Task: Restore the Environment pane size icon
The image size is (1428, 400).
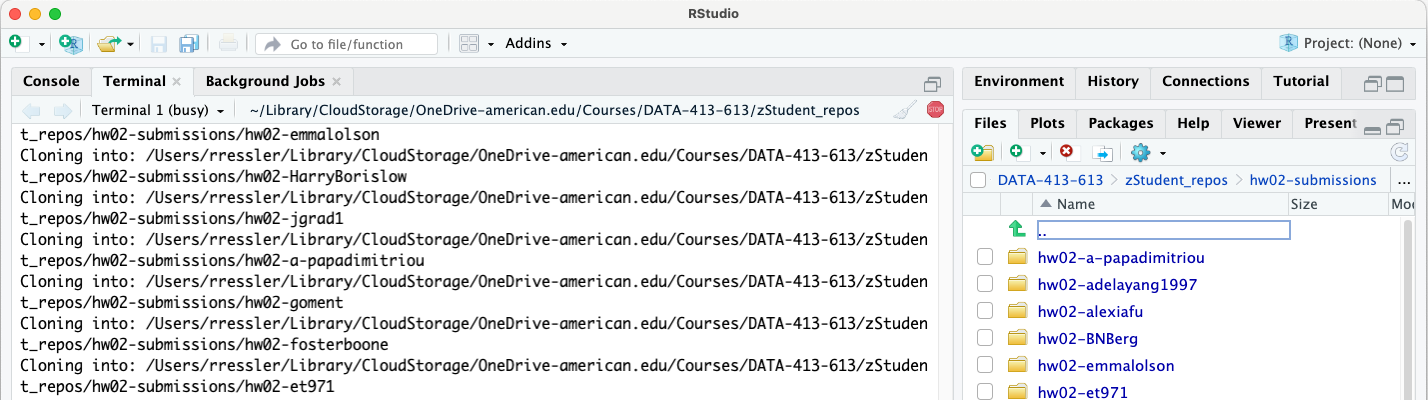Action: pyautogui.click(x=1374, y=85)
